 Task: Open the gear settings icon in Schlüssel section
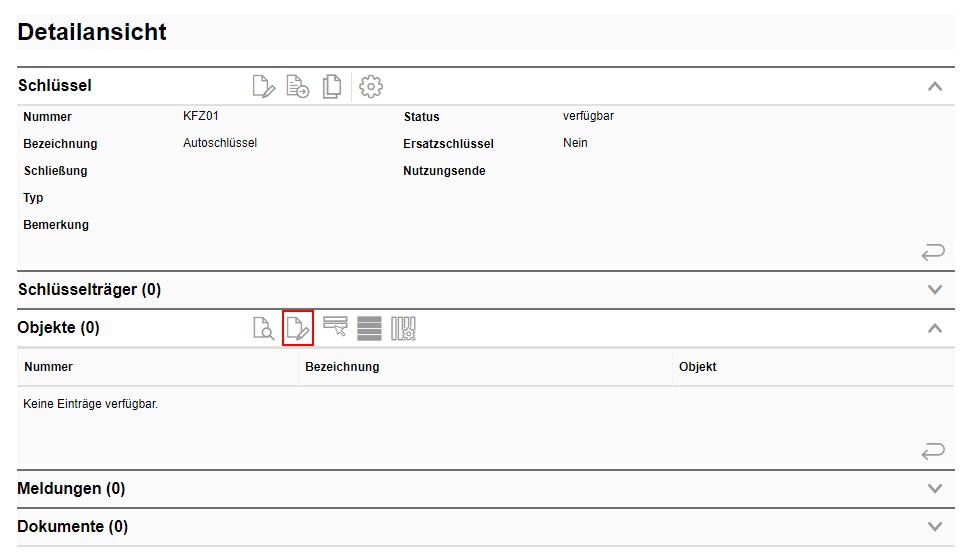click(371, 87)
